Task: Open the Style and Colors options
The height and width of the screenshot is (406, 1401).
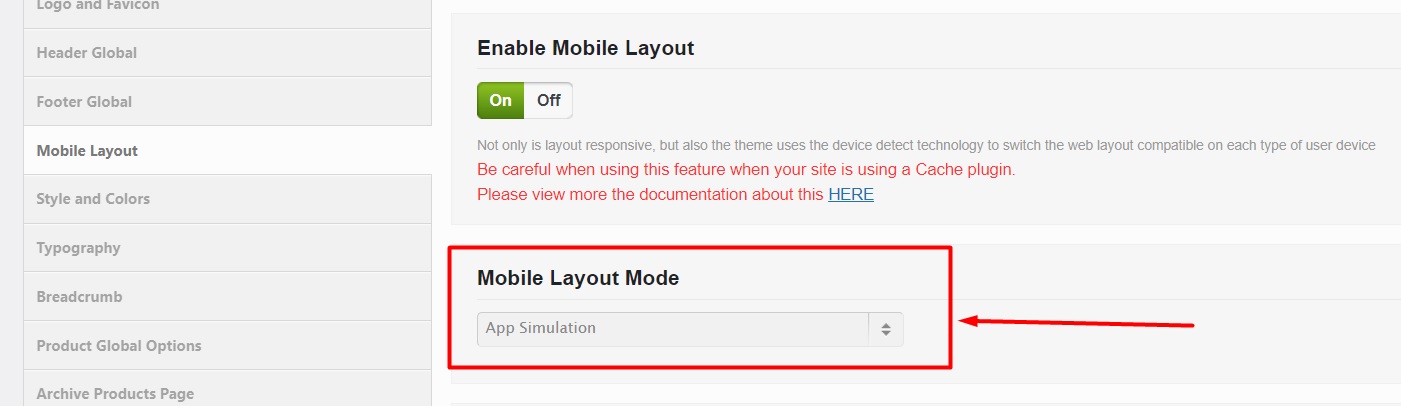Action: pos(93,198)
